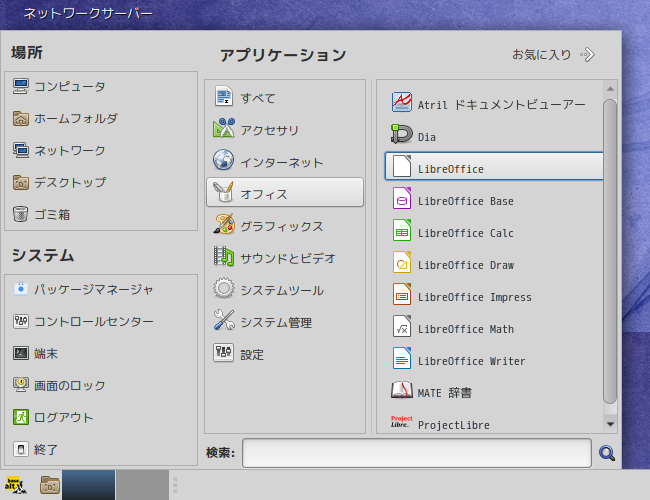Image resolution: width=650 pixels, height=500 pixels.
Task: Launch LibreOffice Writer icon
Action: pyautogui.click(x=401, y=358)
